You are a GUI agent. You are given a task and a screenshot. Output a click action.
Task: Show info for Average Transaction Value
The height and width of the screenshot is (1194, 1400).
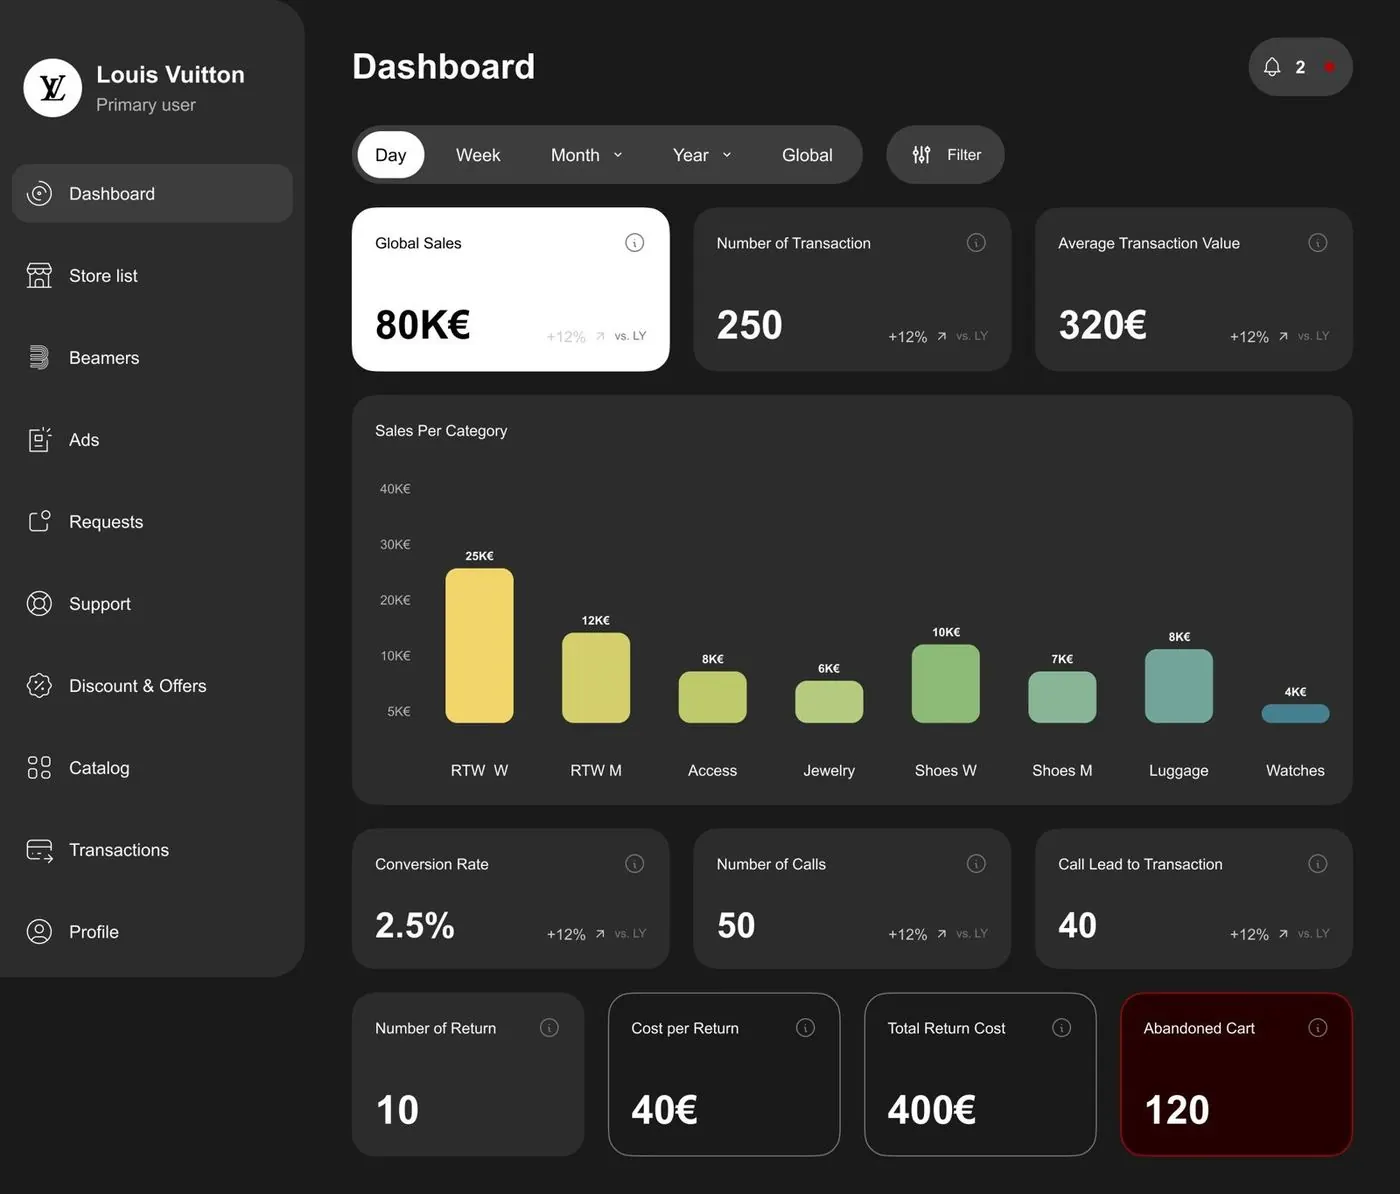click(x=1318, y=243)
